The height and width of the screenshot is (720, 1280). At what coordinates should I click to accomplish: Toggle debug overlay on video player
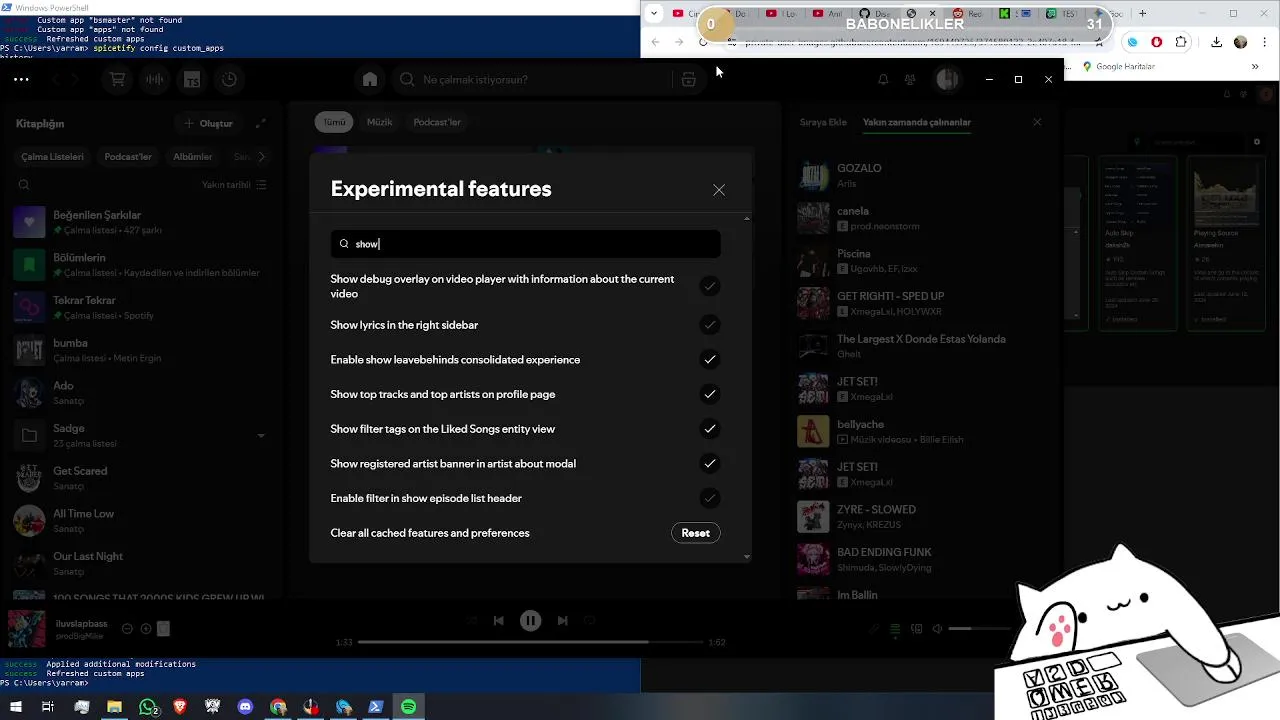(x=709, y=286)
